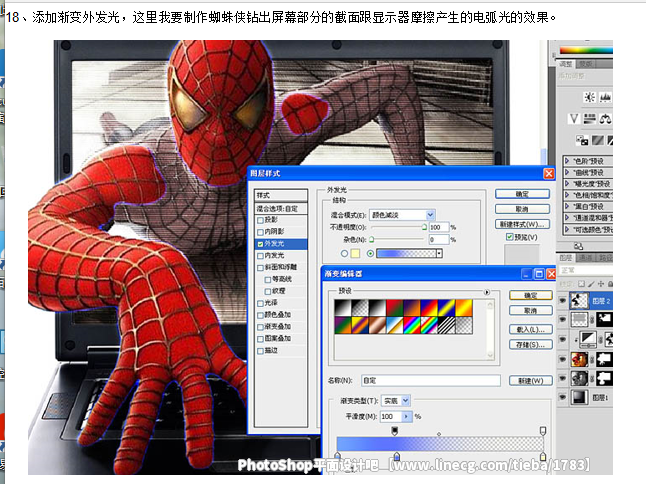Switch to the 蒙版 masks tab
This screenshot has height=484, width=646.
click(x=585, y=64)
